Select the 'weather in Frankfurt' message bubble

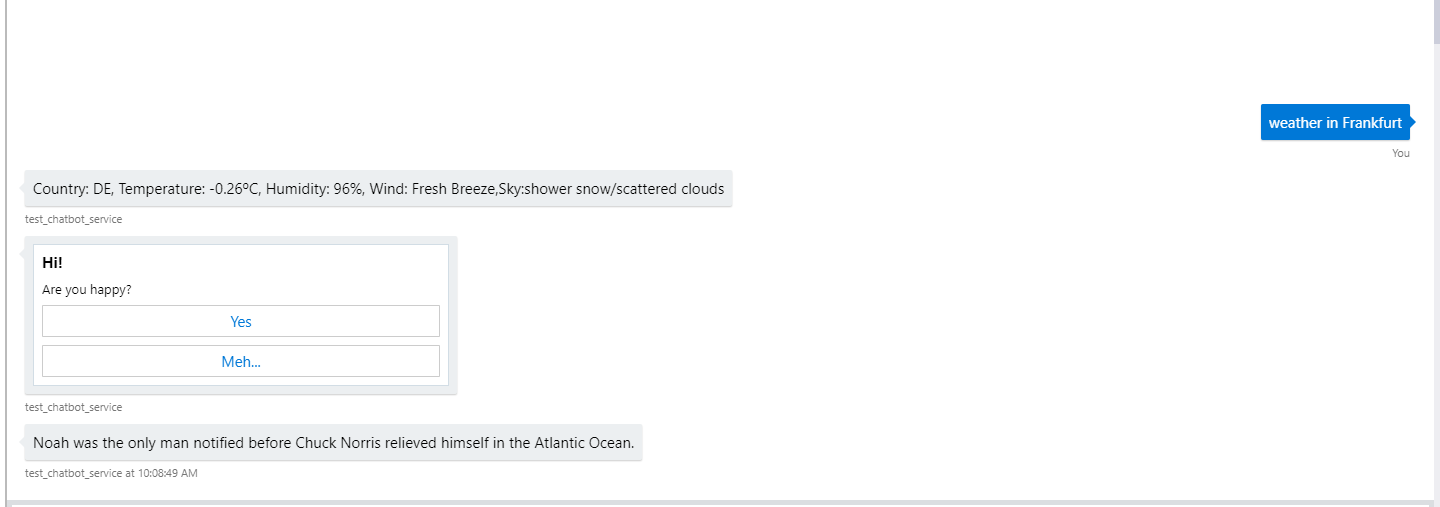pos(1334,122)
